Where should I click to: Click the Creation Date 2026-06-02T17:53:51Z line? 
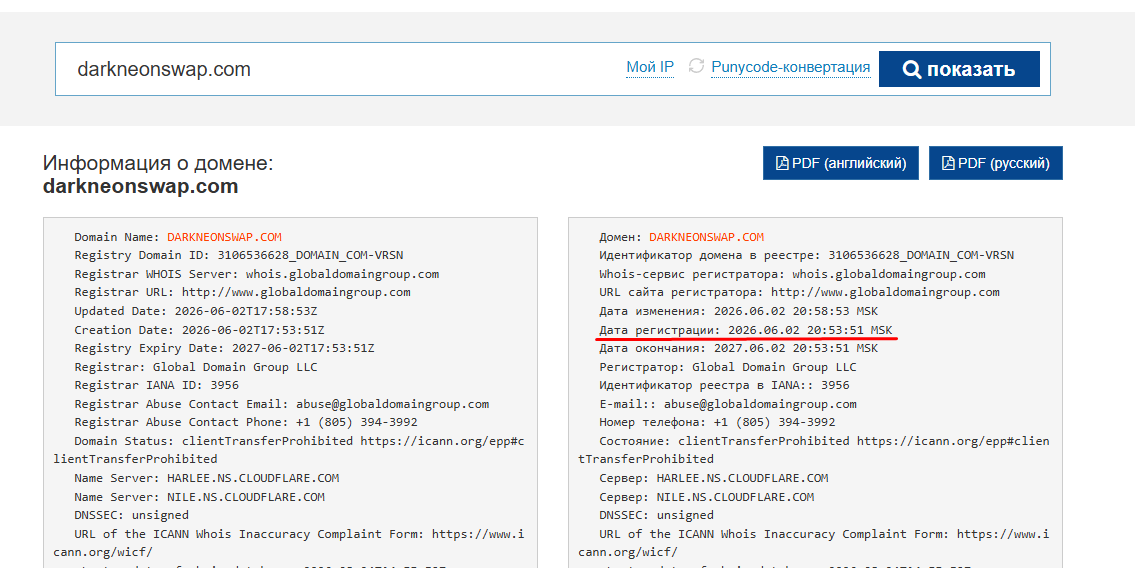(199, 330)
